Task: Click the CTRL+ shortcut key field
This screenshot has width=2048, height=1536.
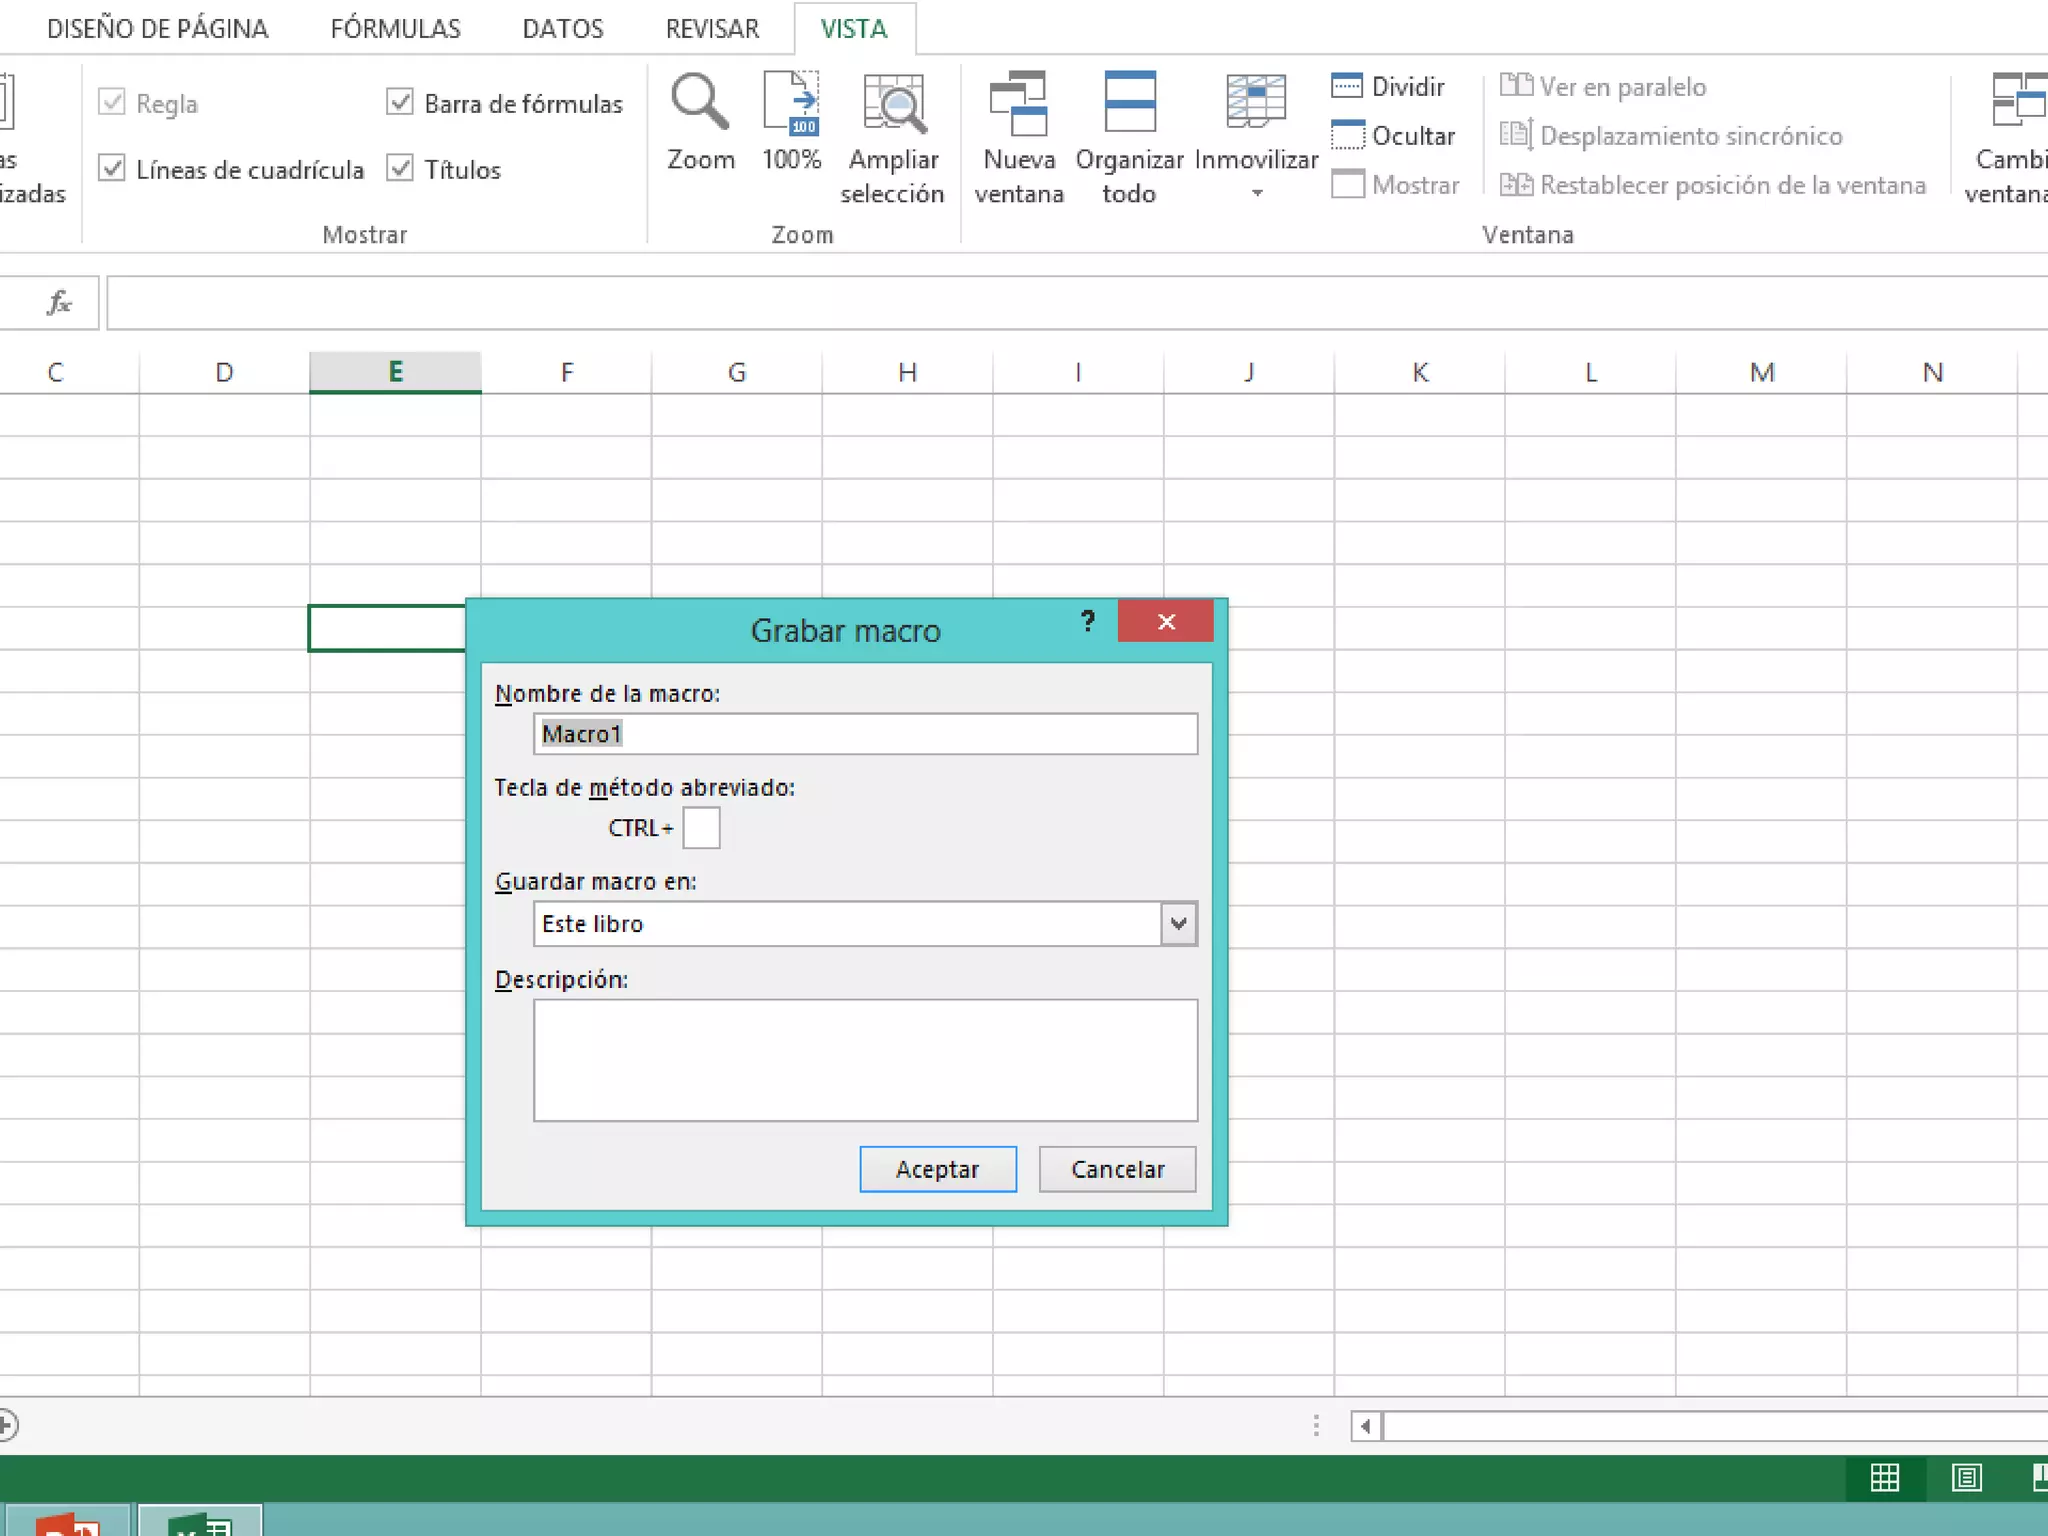Action: coord(701,828)
